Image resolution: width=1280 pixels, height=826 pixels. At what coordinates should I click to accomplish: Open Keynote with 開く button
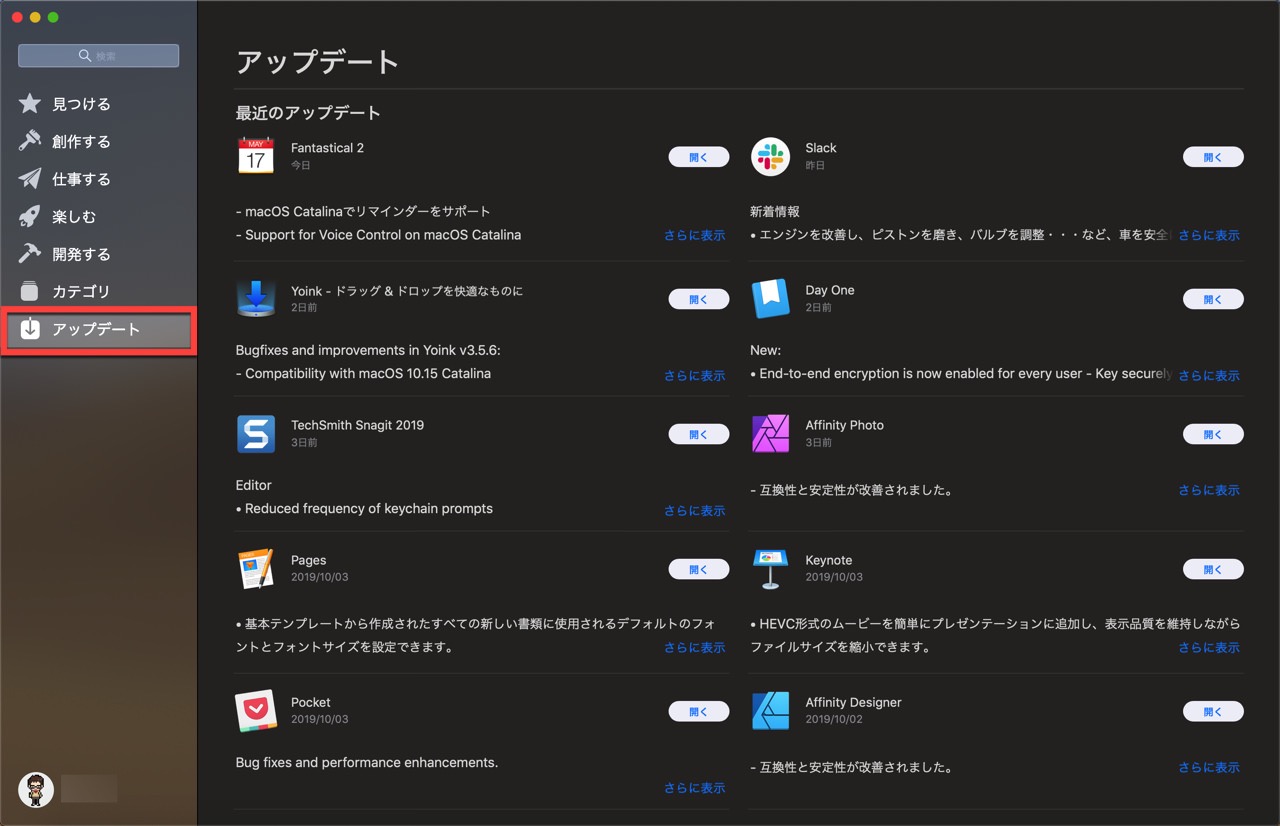(x=1213, y=569)
